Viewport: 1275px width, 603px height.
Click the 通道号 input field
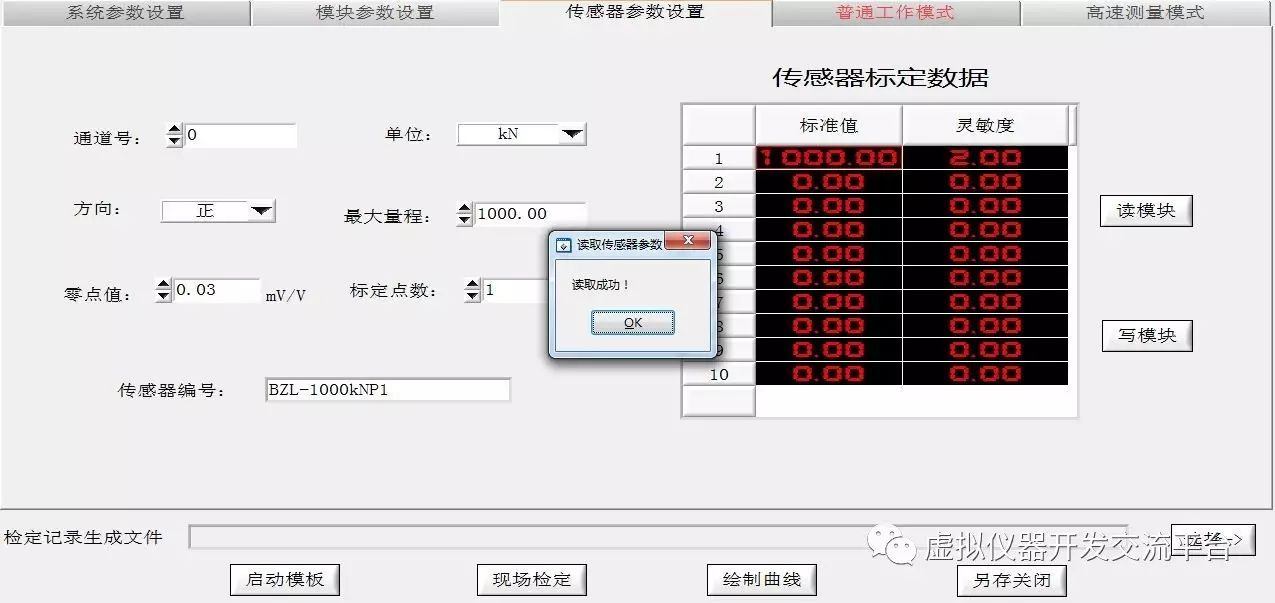click(240, 136)
